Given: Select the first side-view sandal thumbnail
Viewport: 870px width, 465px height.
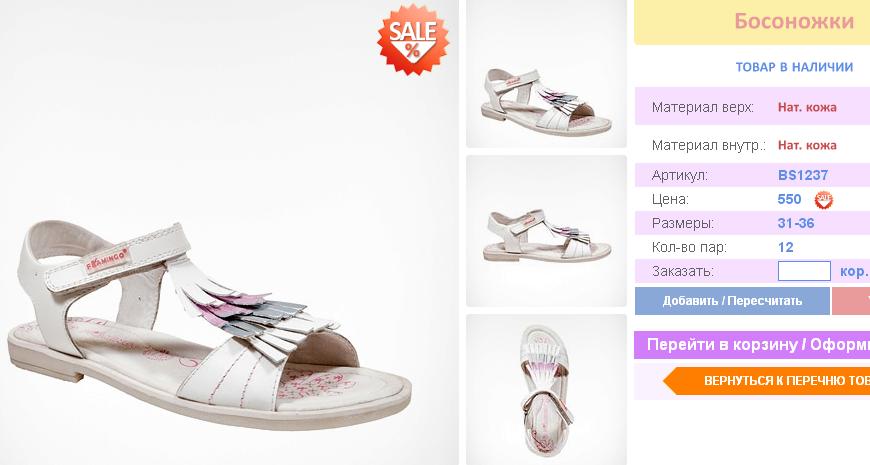Looking at the screenshot, I should pos(546,74).
